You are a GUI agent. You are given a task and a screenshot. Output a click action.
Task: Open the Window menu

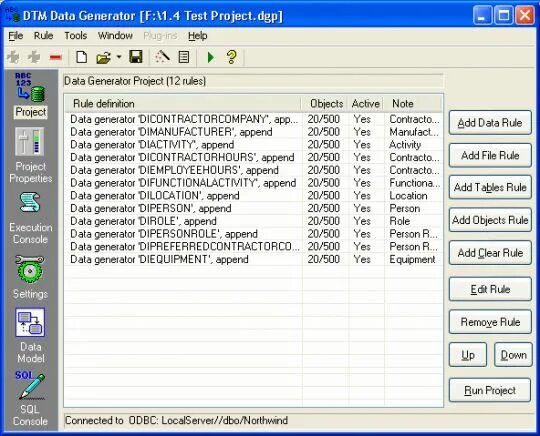[x=115, y=36]
